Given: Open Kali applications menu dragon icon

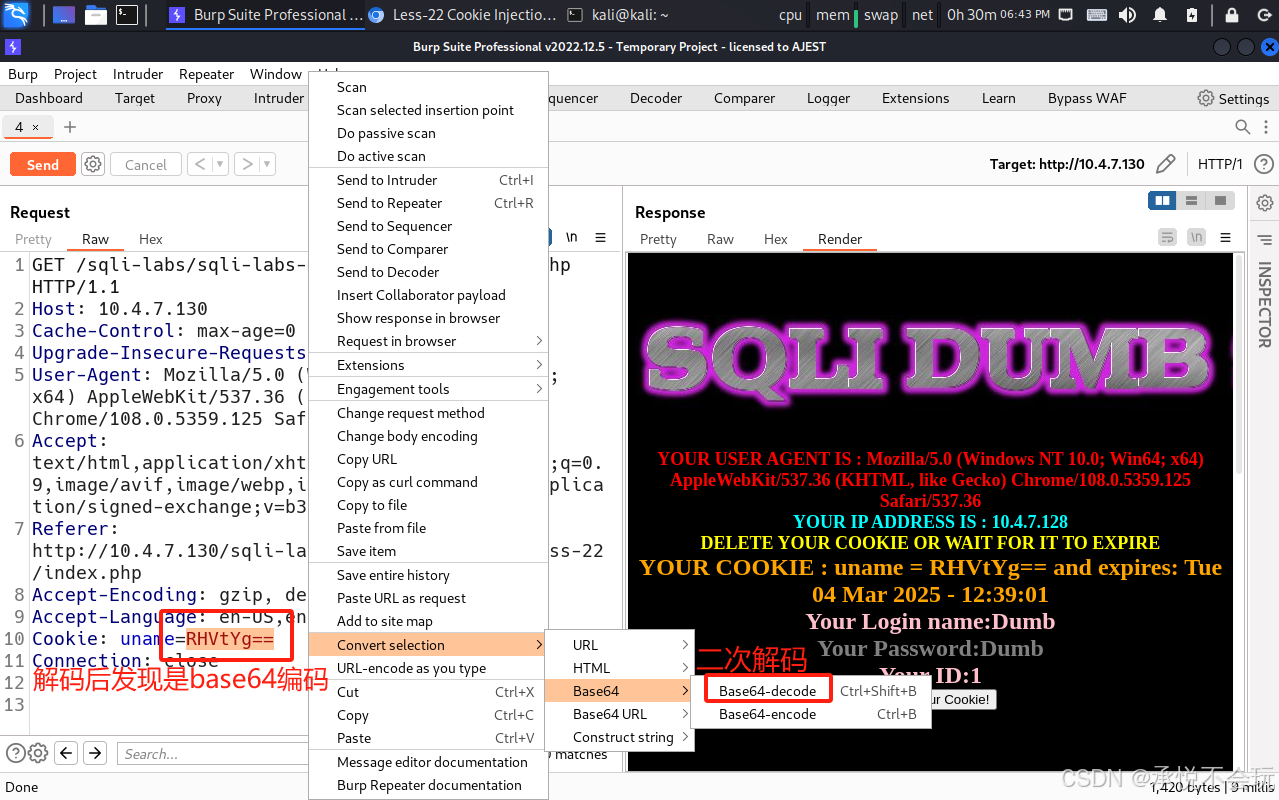Looking at the screenshot, I should [16, 15].
